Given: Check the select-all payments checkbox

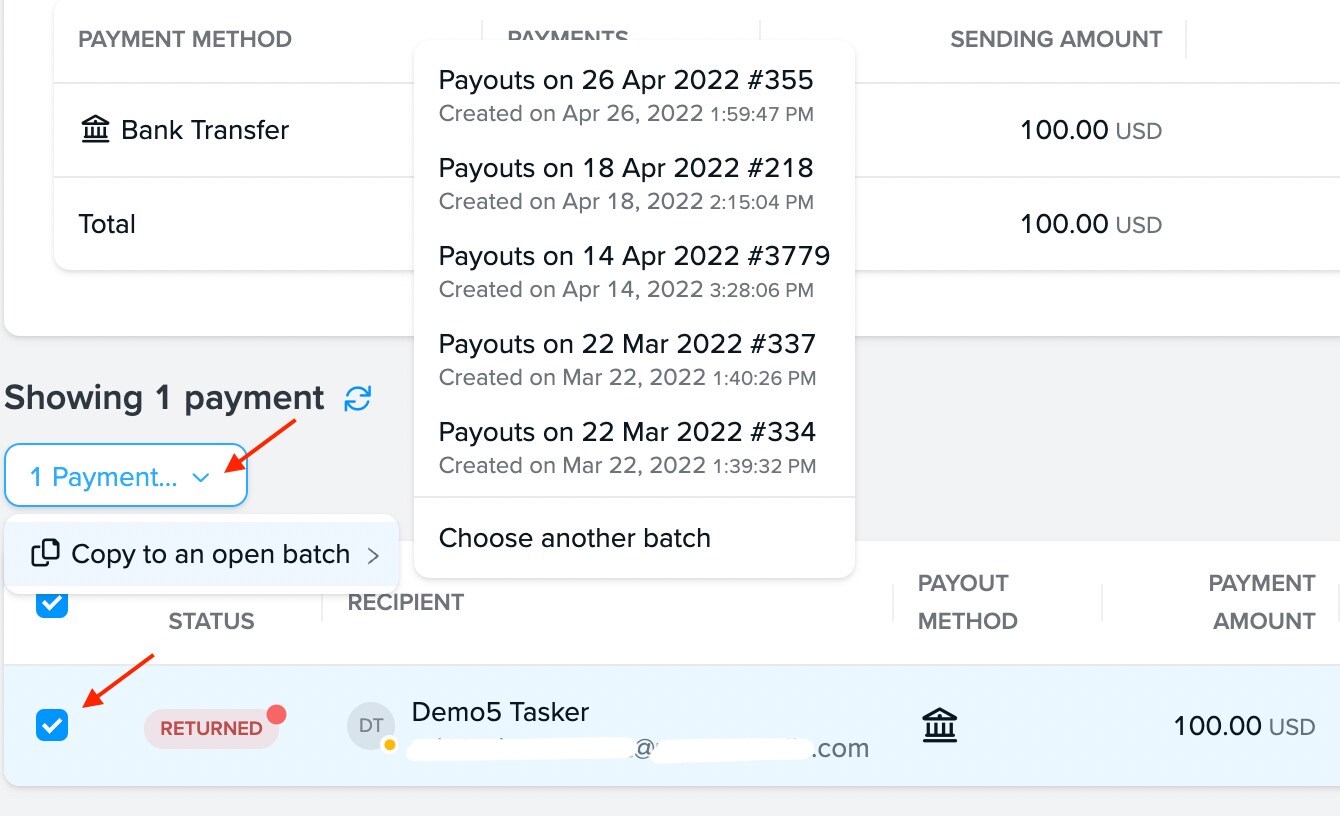Looking at the screenshot, I should 52,603.
